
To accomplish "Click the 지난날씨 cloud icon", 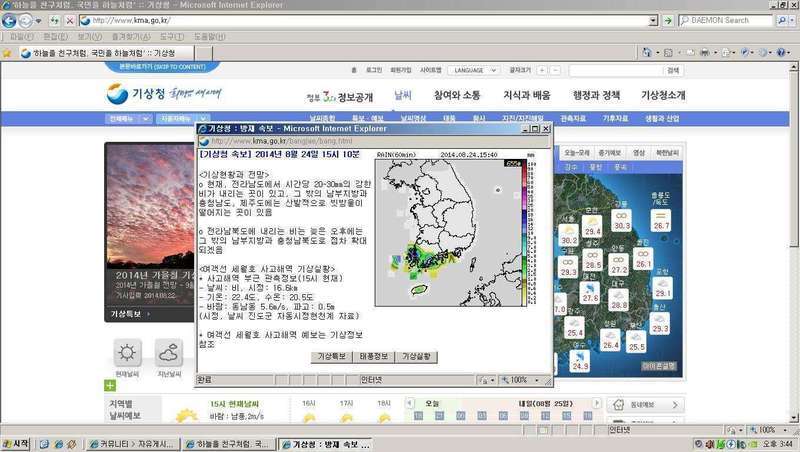I will [169, 353].
